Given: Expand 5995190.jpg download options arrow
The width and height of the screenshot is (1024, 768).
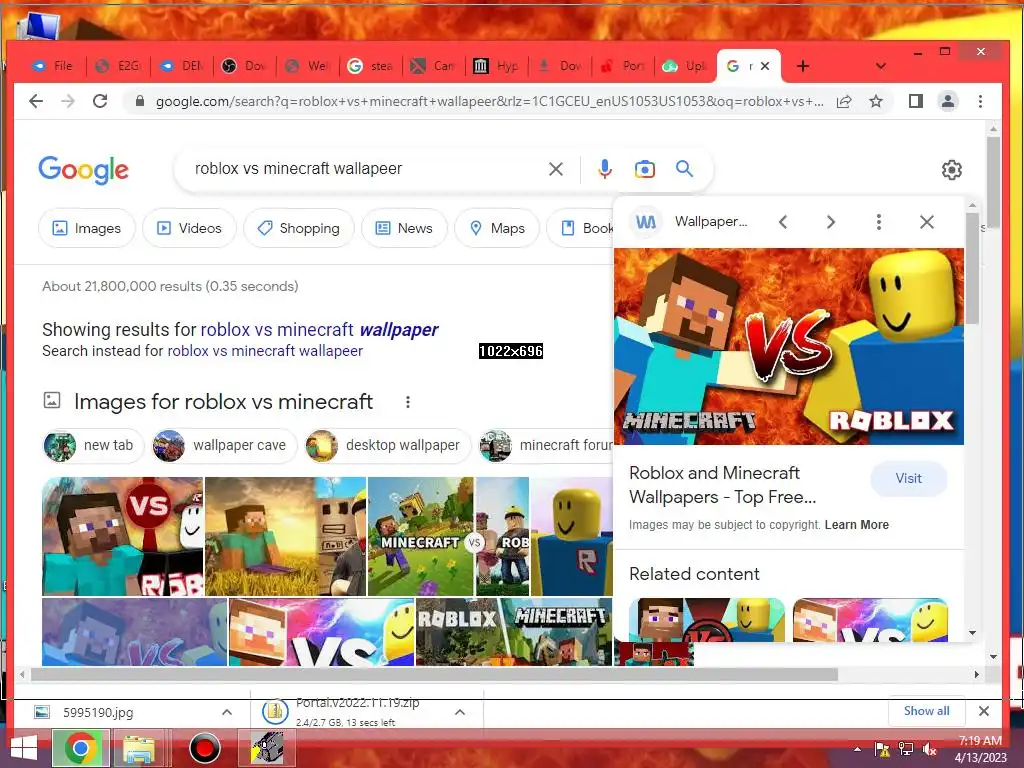Looking at the screenshot, I should [x=227, y=712].
